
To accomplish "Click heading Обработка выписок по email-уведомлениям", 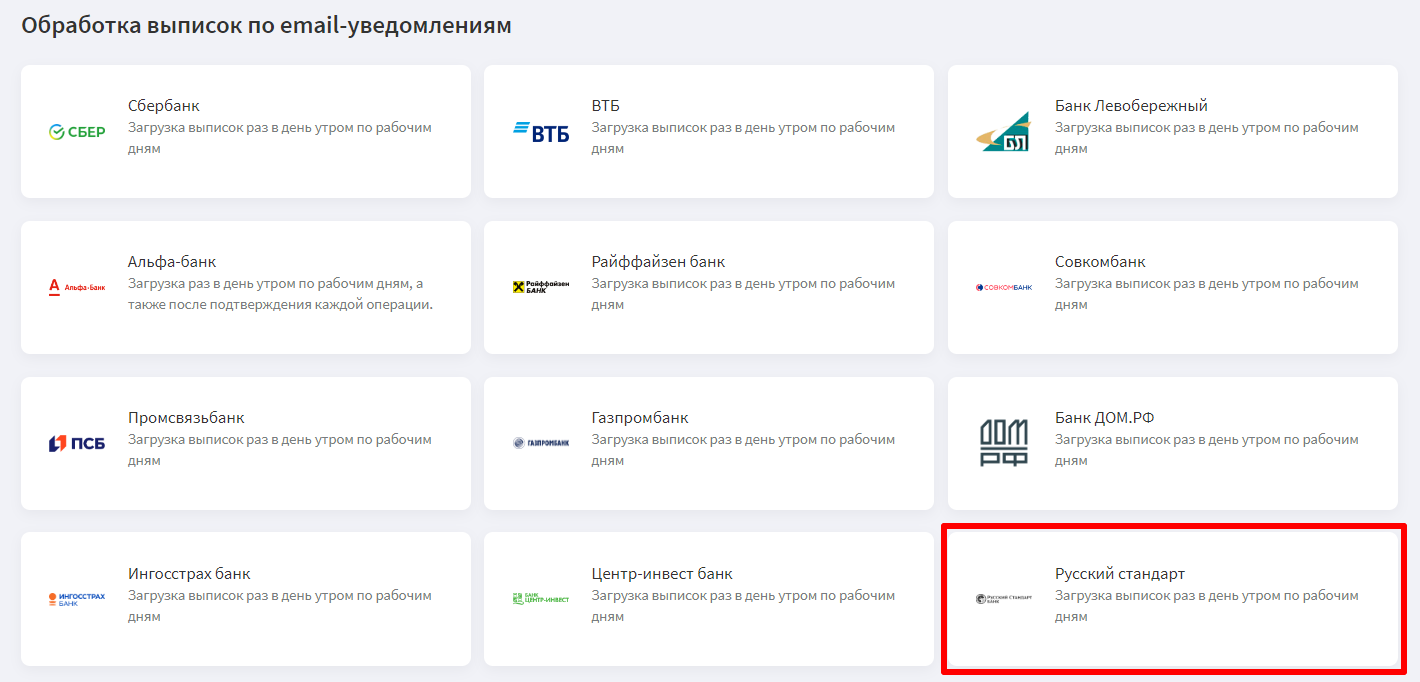I will (266, 25).
